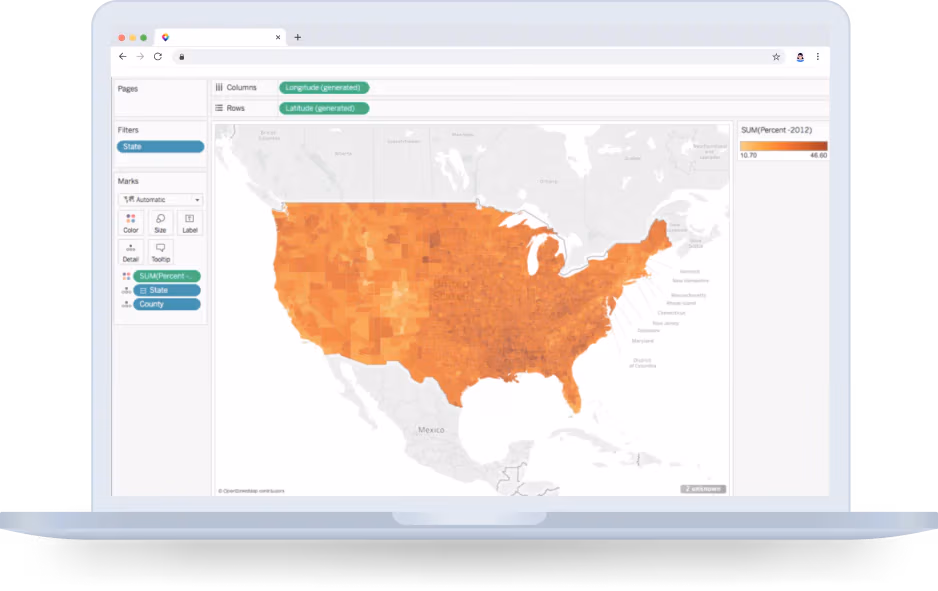Click the color icon beside SUM(Percent) pill
The height and width of the screenshot is (591, 938).
click(126, 276)
